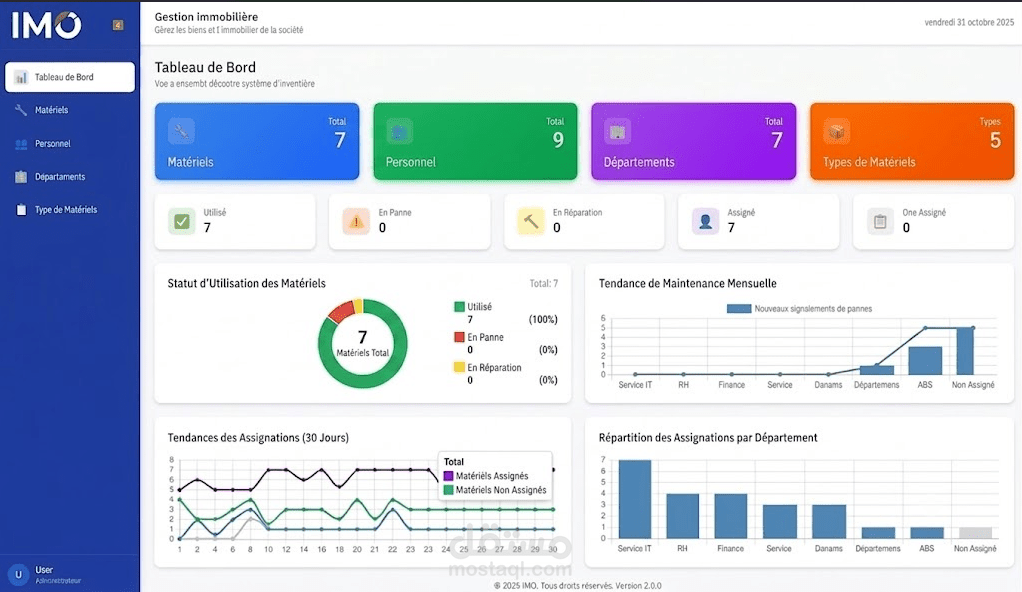Click the wrench icon on blue Matériels card

[181, 132]
